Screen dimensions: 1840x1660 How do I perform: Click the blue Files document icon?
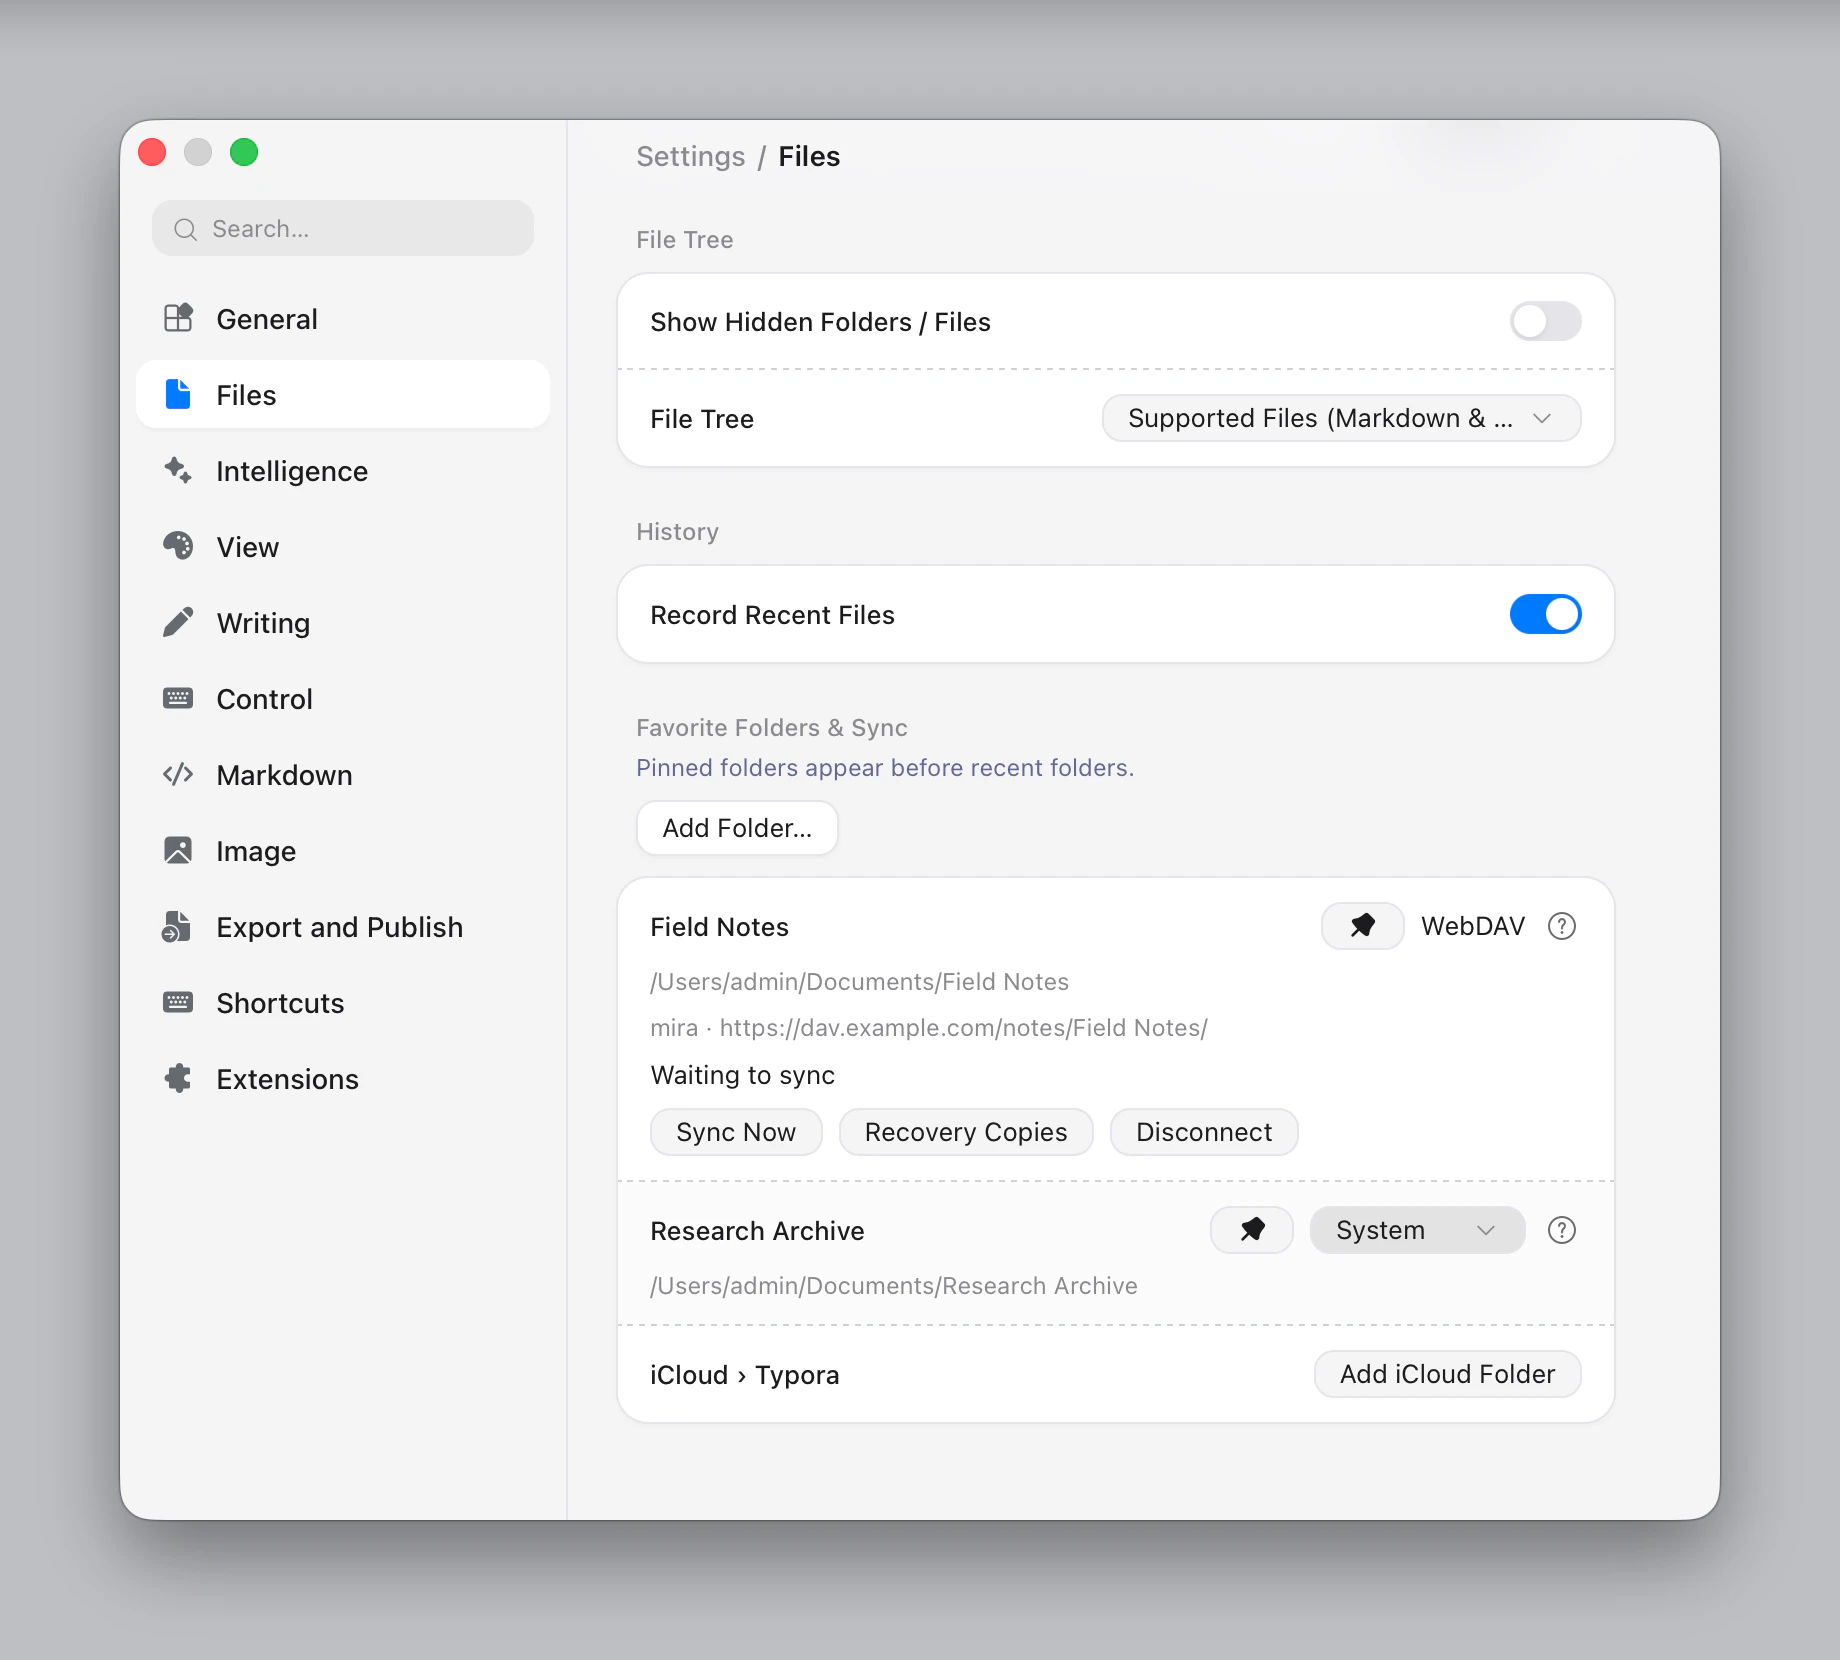click(178, 394)
